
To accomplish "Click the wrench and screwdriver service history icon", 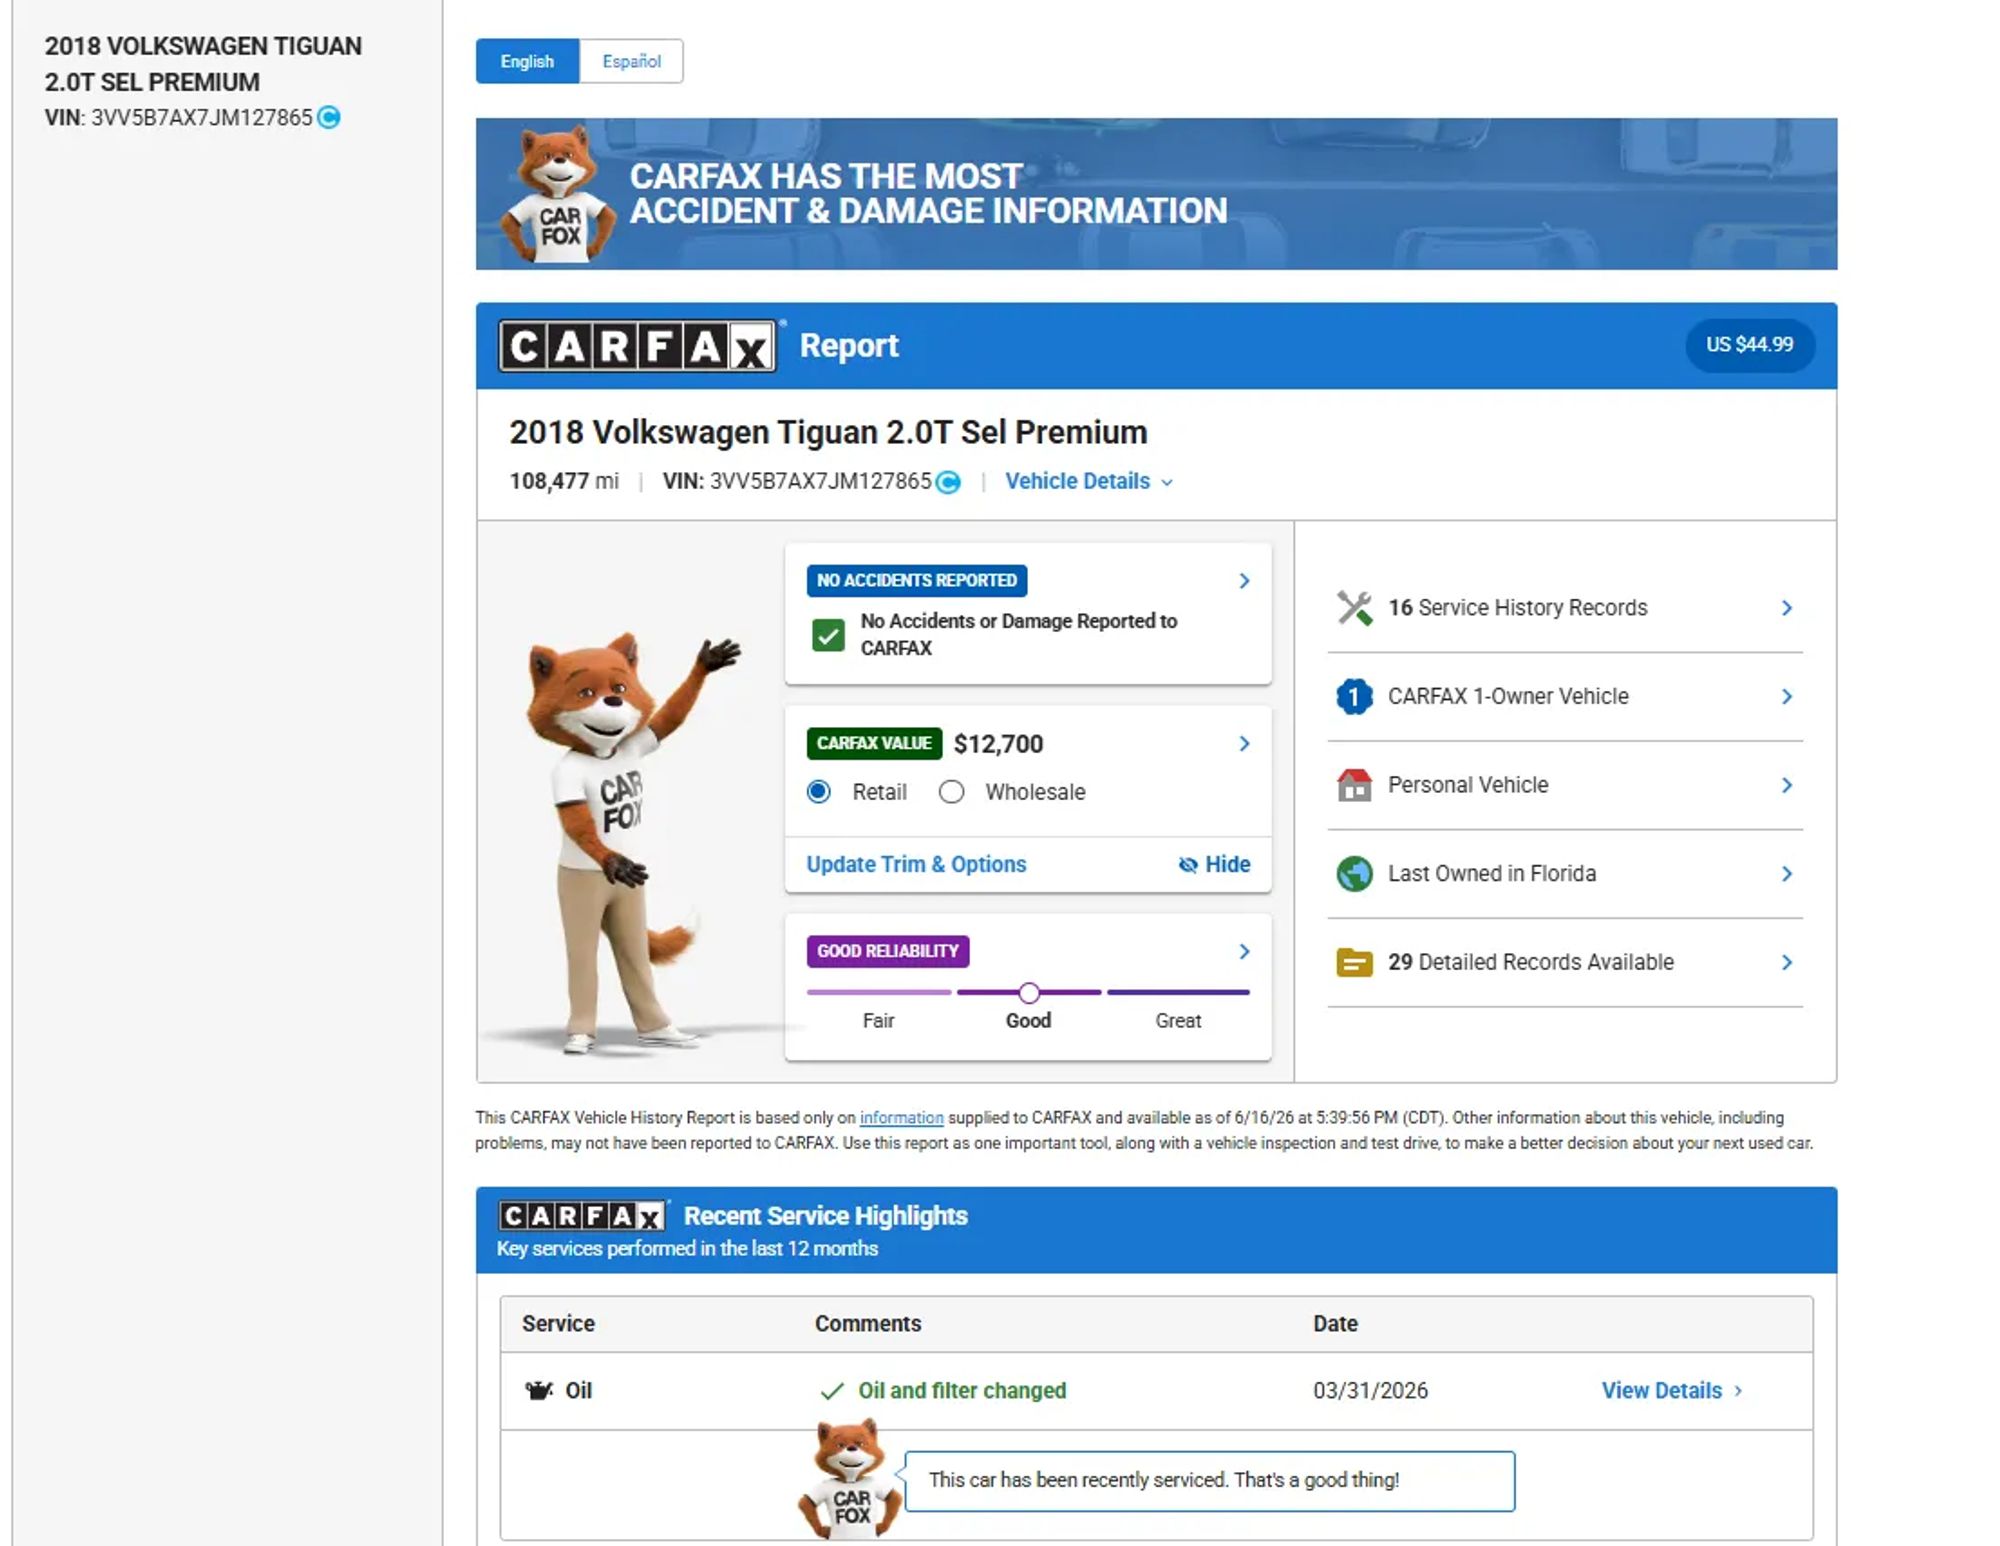I will [1354, 608].
